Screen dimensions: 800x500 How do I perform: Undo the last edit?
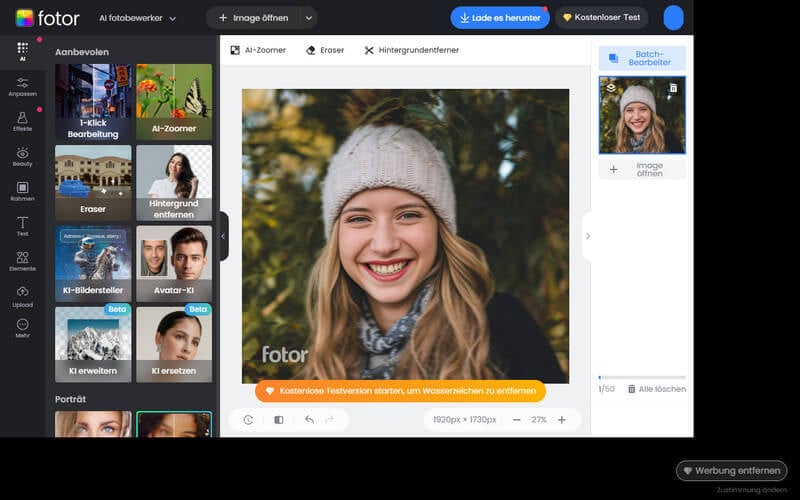(x=309, y=419)
